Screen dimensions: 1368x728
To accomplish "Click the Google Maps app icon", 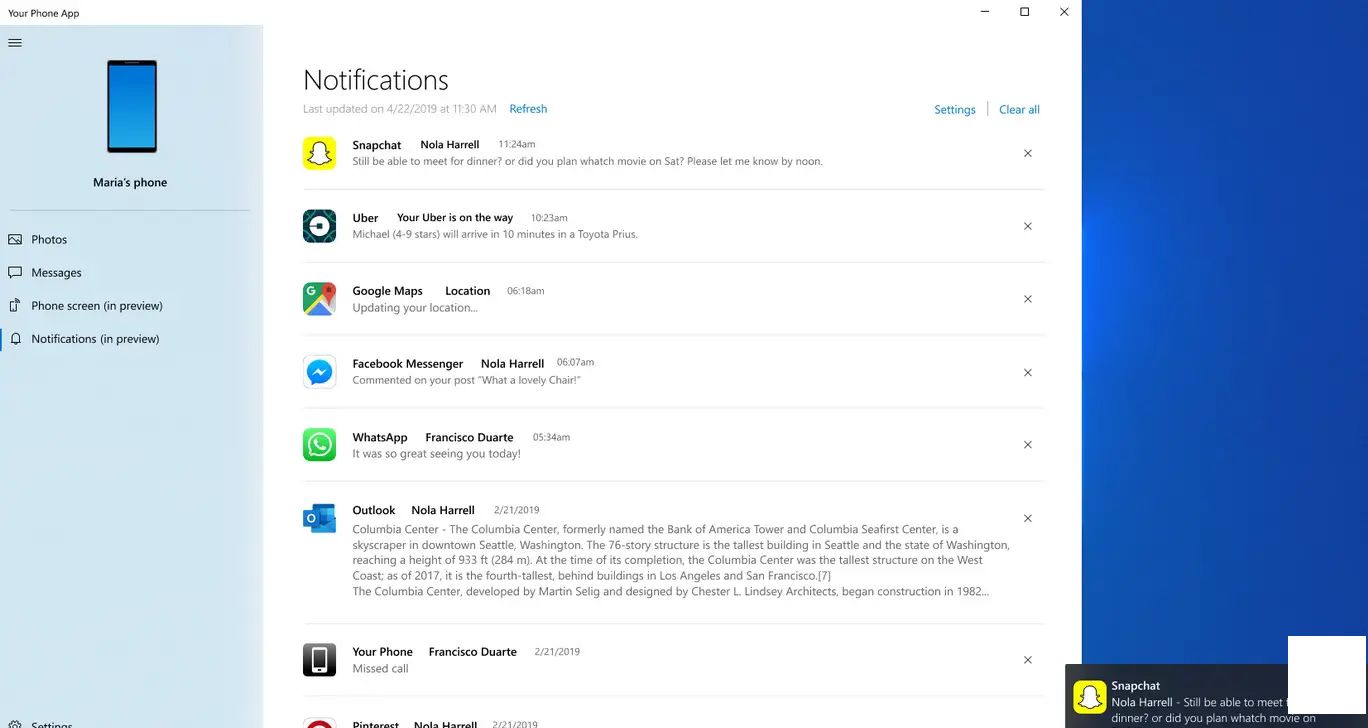I will (x=319, y=299).
